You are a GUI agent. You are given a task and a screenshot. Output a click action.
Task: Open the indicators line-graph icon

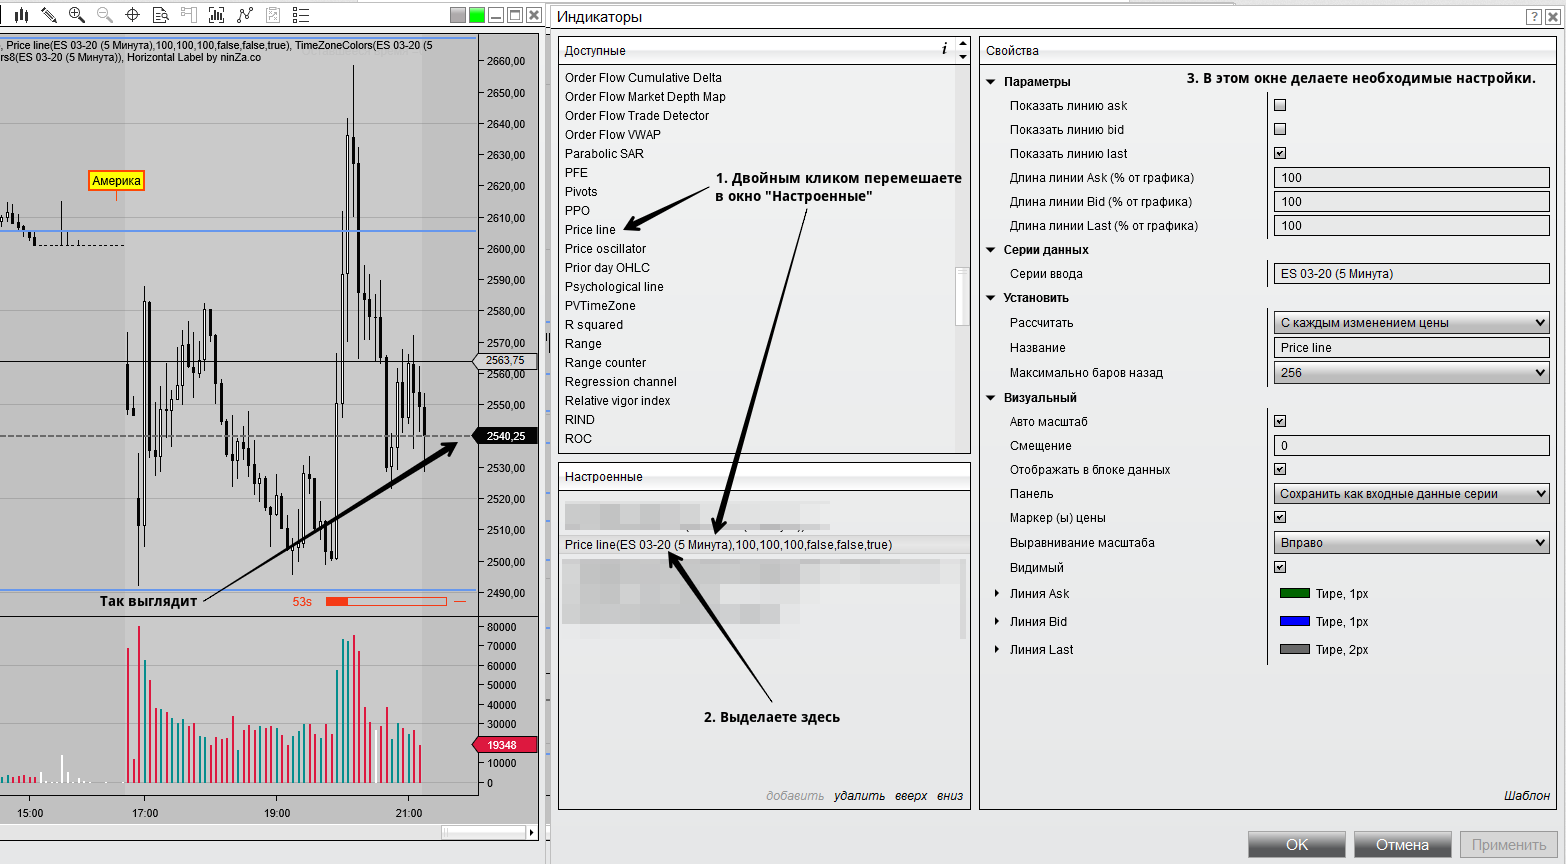coord(245,15)
